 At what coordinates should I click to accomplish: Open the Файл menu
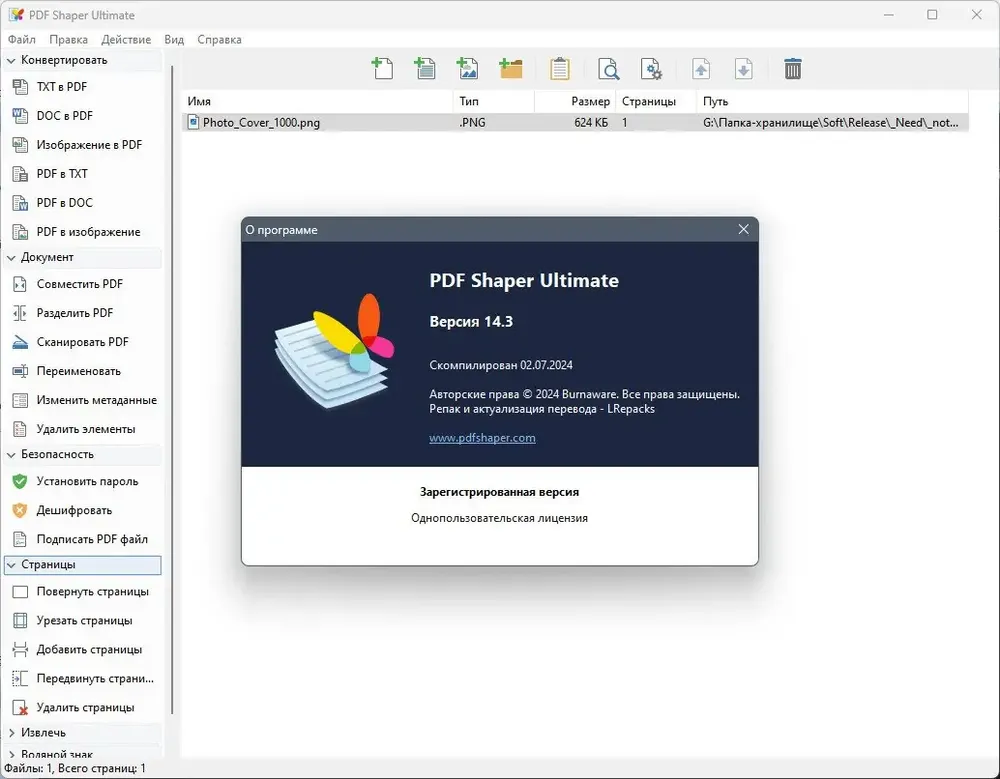click(x=22, y=40)
